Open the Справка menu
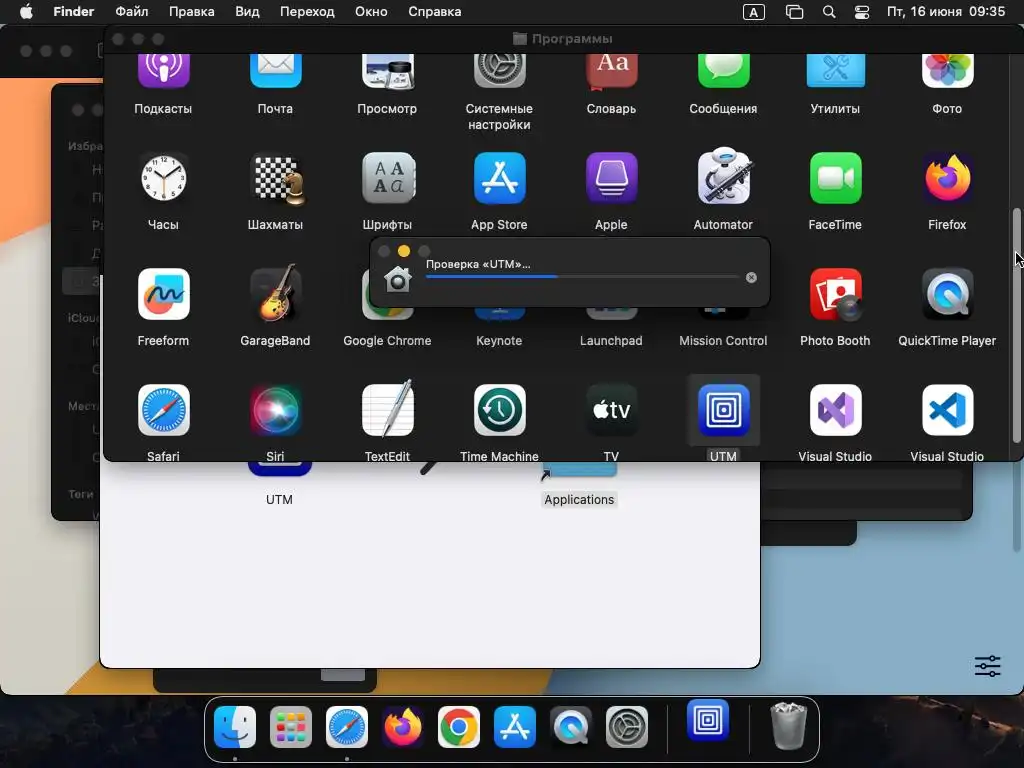The image size is (1024, 768). click(435, 12)
